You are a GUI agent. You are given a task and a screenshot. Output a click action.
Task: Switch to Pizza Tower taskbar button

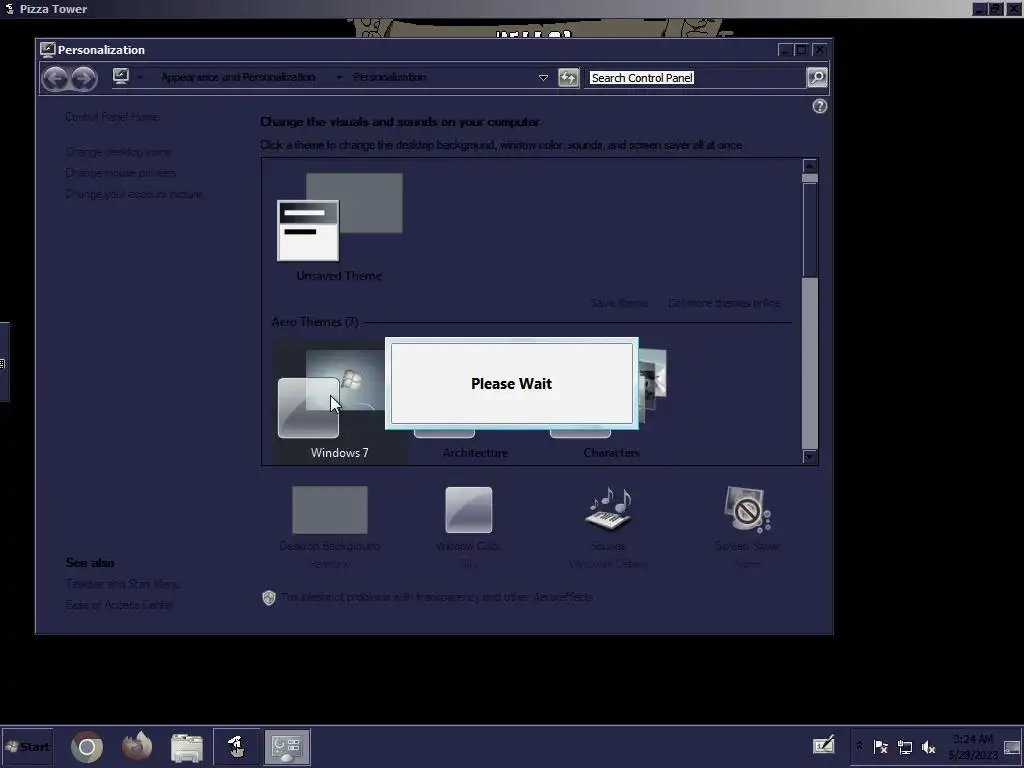point(236,747)
